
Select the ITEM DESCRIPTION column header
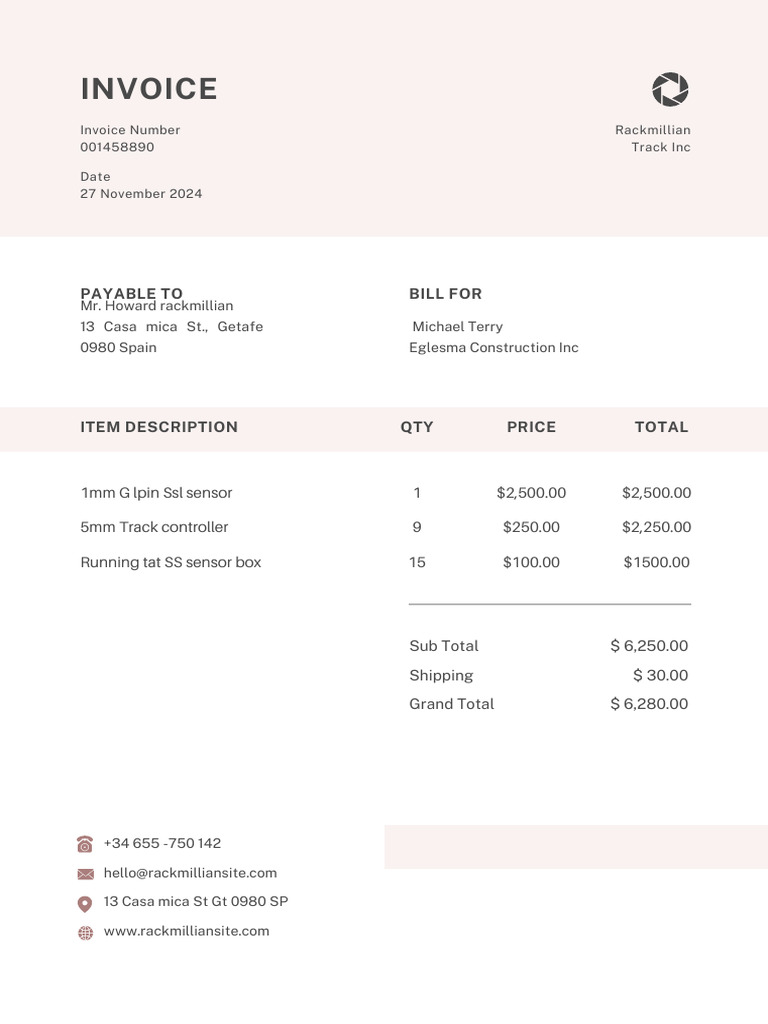[x=159, y=427]
